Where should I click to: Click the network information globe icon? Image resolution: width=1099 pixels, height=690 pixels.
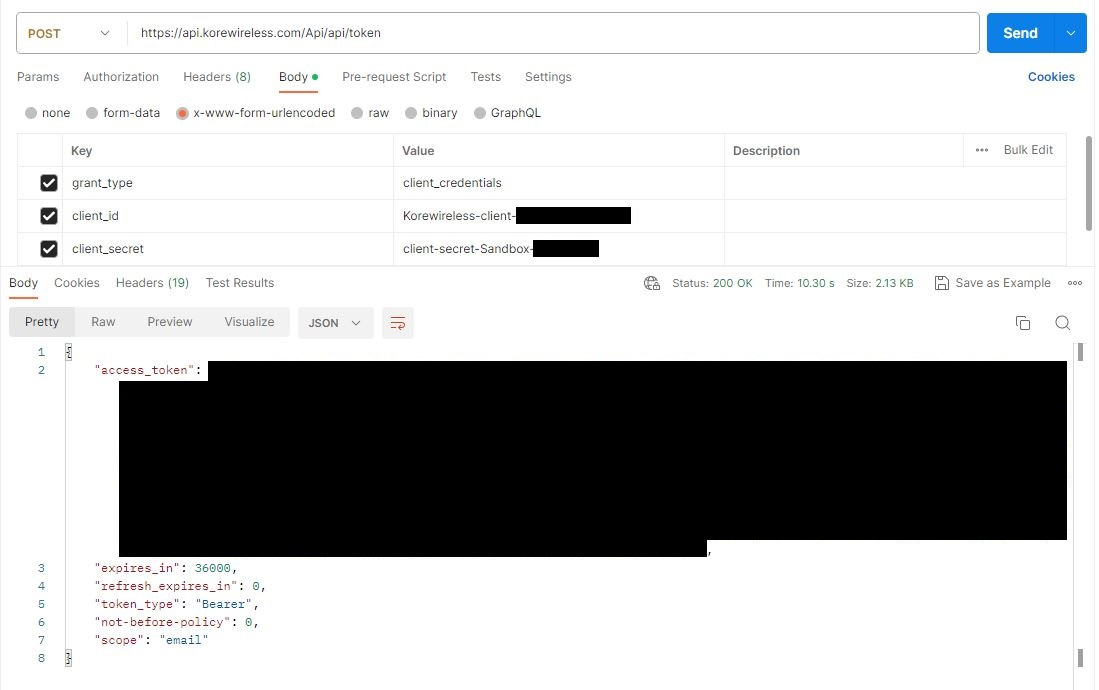[651, 283]
